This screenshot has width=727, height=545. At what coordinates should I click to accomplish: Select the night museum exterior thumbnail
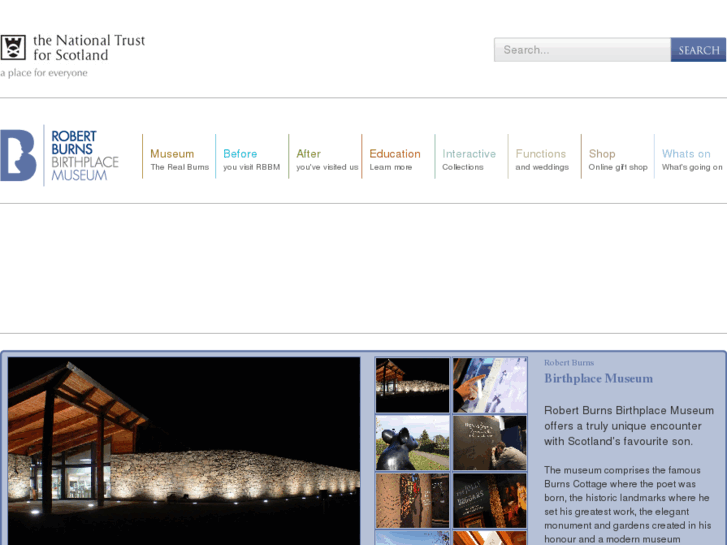pyautogui.click(x=412, y=385)
